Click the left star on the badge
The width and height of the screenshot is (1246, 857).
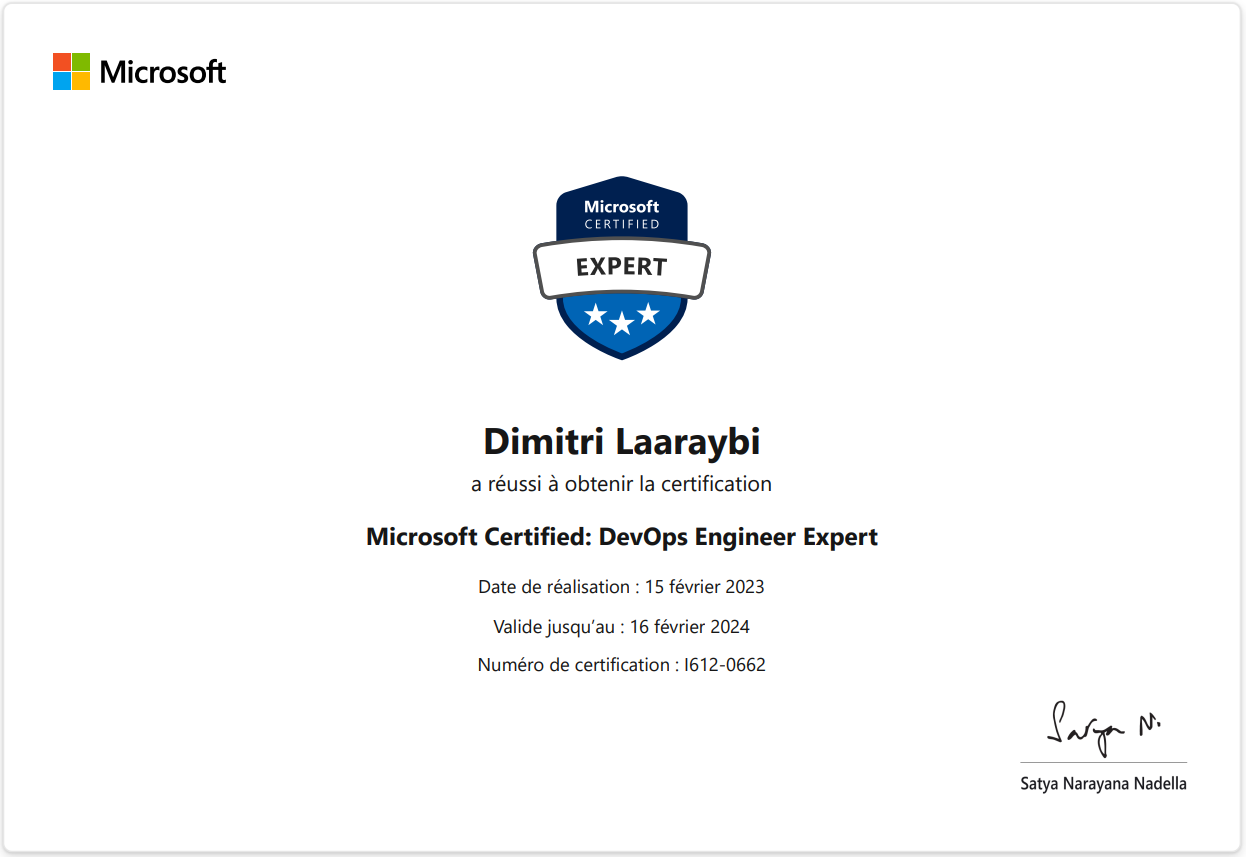[x=596, y=315]
